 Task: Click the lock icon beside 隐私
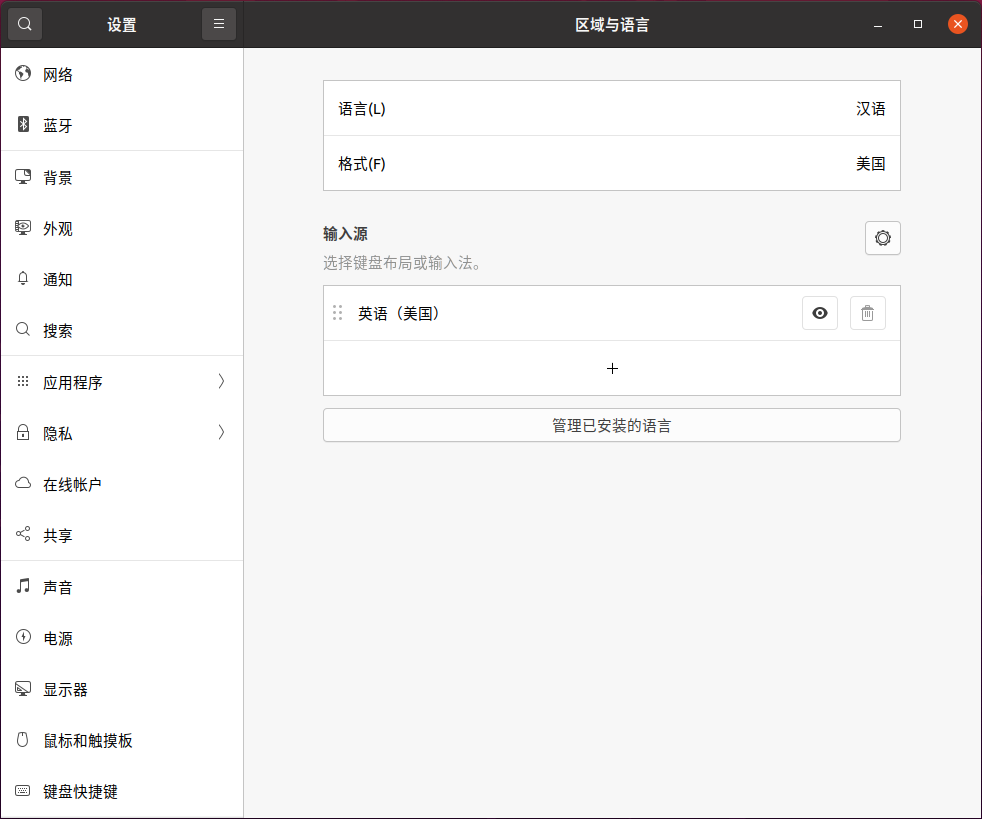[23, 433]
